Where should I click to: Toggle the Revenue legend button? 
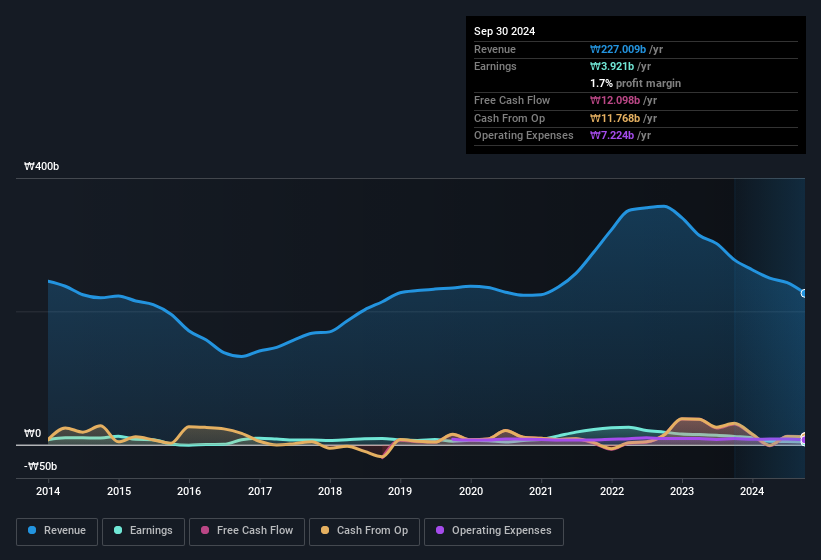point(57,531)
